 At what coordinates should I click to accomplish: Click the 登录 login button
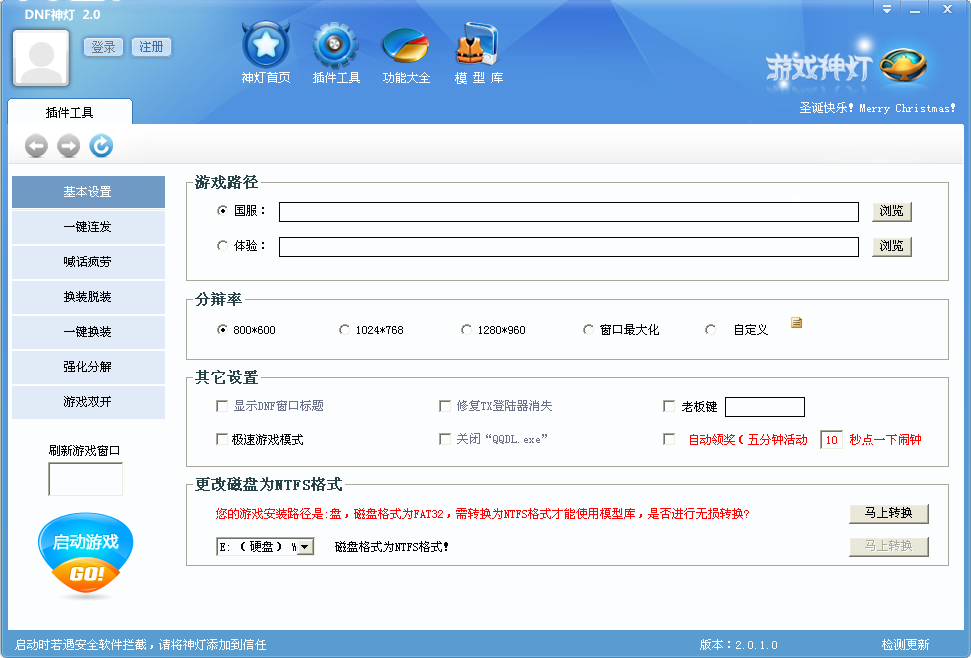coord(103,47)
